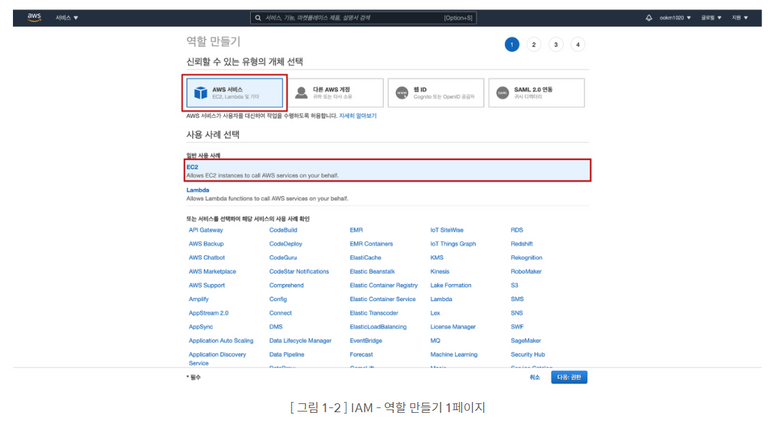Choose Forecast service

tap(361, 354)
